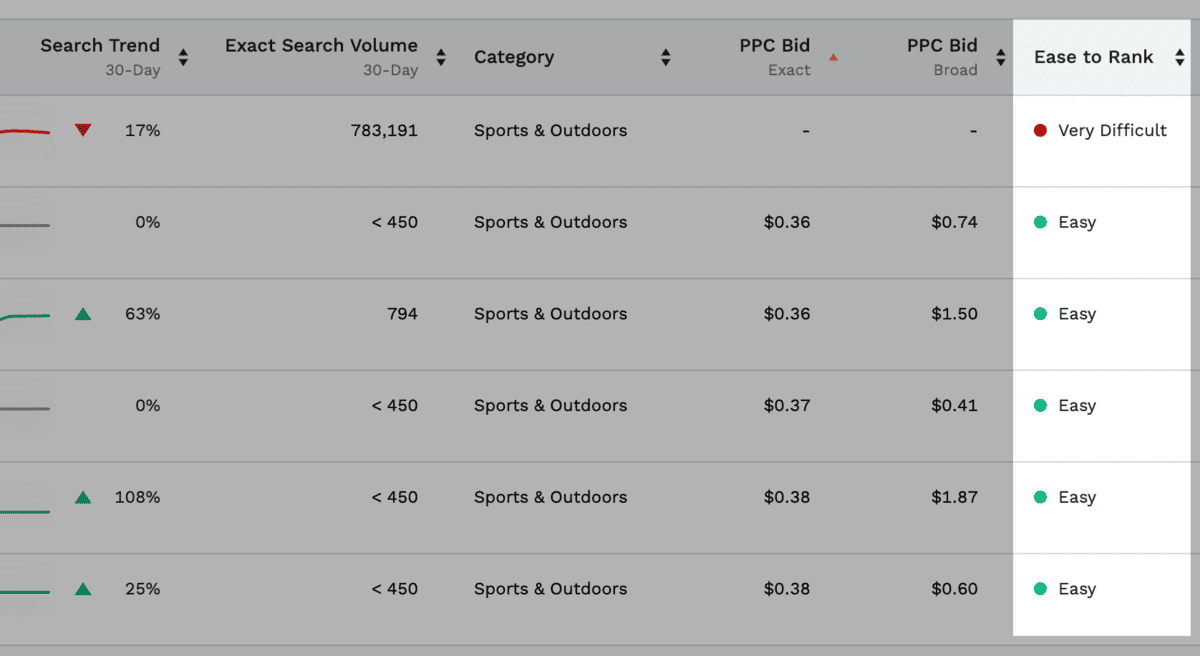Image resolution: width=1200 pixels, height=656 pixels.
Task: Click Easy label in the last row
Action: [x=1077, y=589]
